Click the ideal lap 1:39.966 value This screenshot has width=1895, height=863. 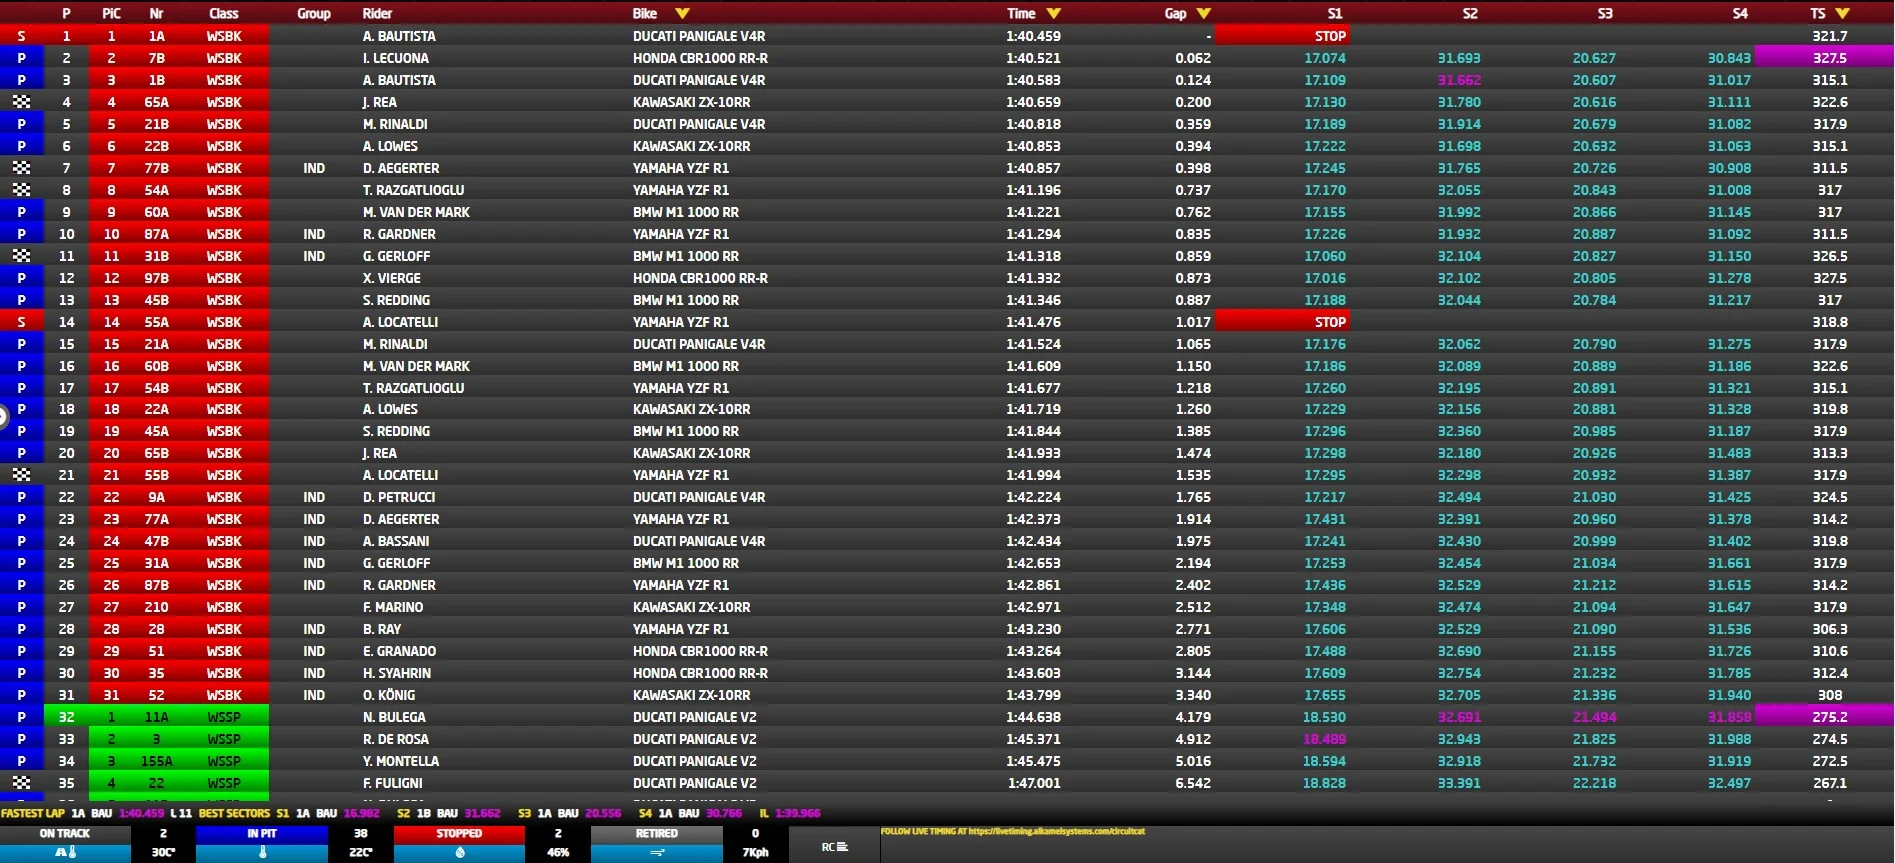click(x=797, y=813)
